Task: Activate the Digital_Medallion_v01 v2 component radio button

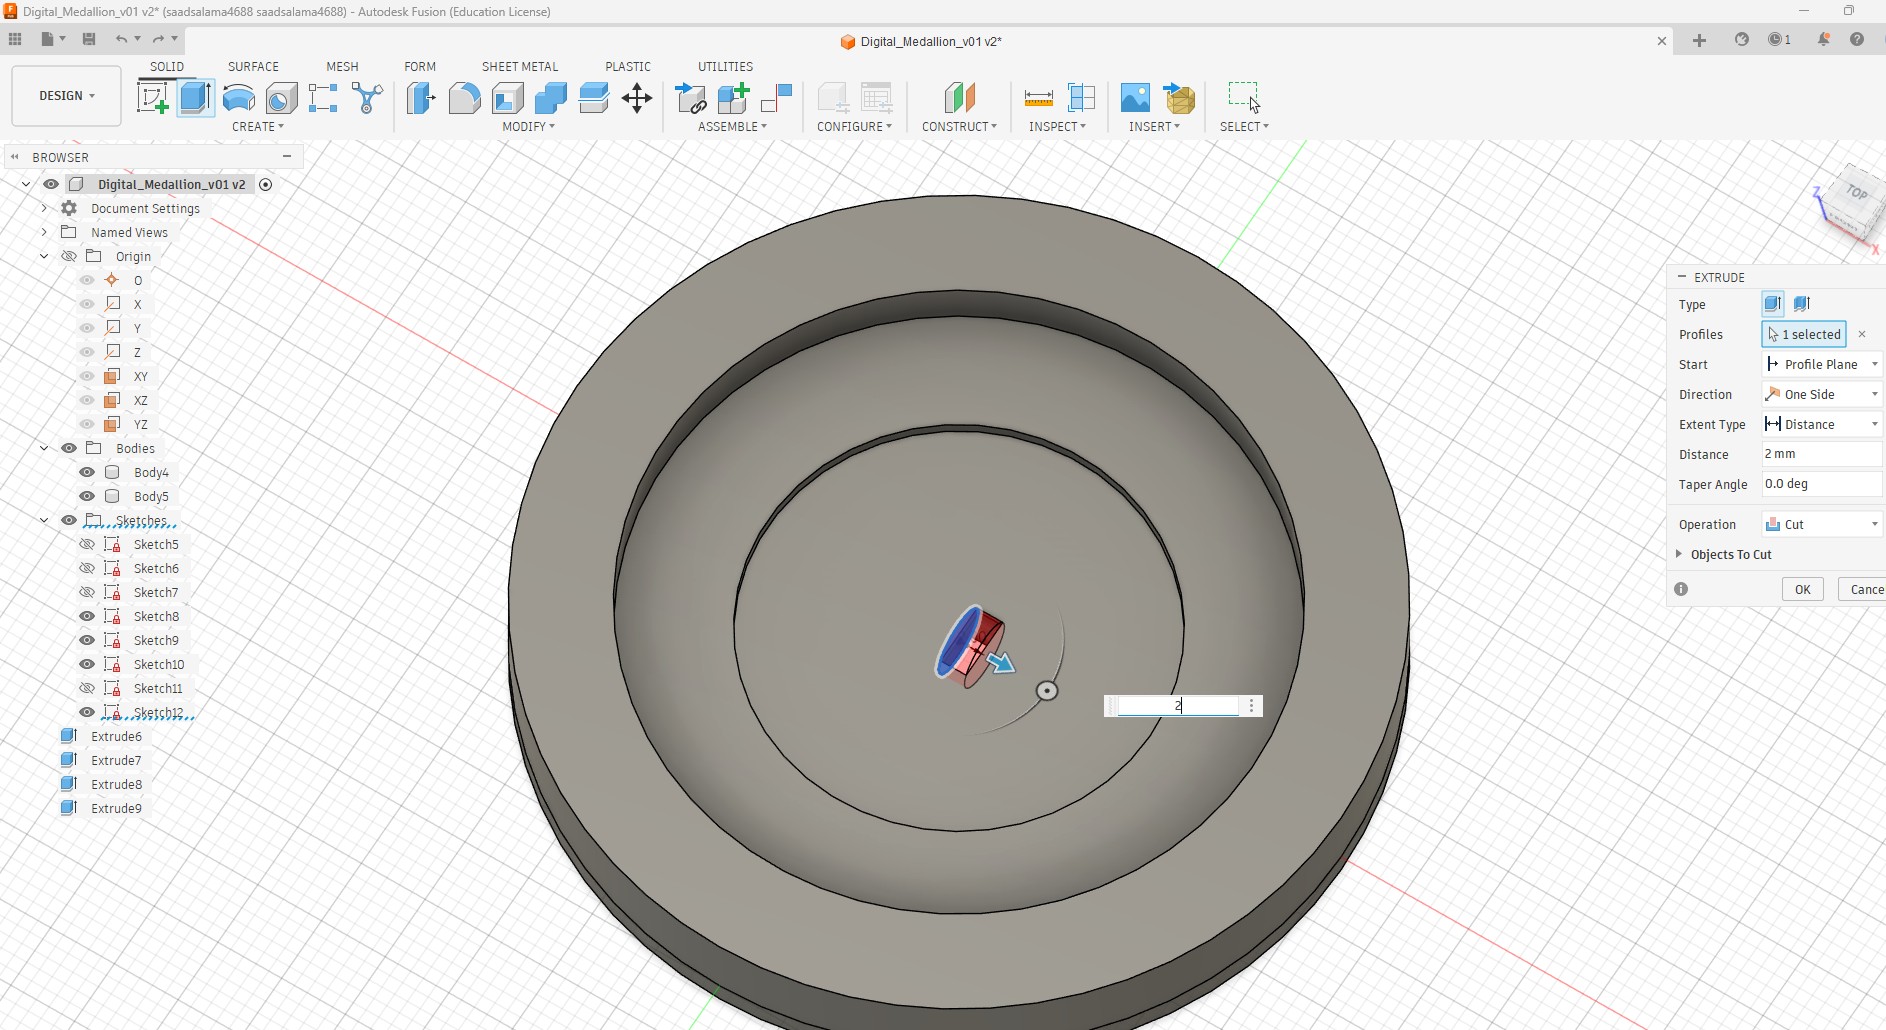Action: coord(266,184)
